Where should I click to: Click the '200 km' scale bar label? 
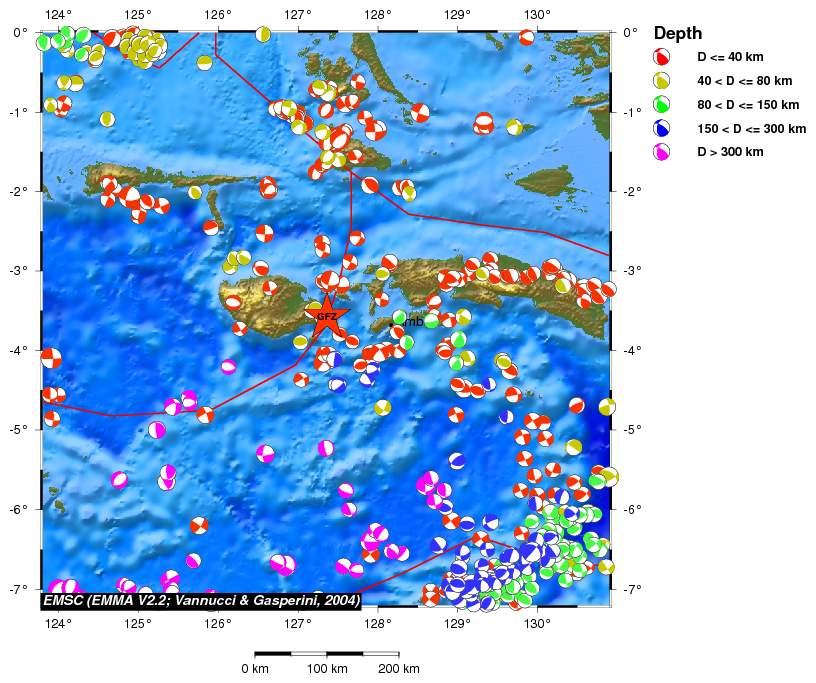click(x=398, y=668)
